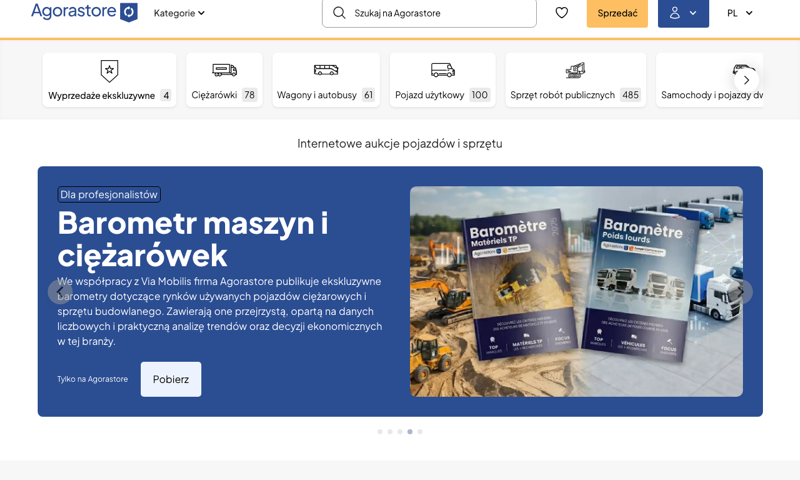Open the Agorastore logo homepage link
Image resolution: width=800 pixels, height=480 pixels.
tap(85, 11)
